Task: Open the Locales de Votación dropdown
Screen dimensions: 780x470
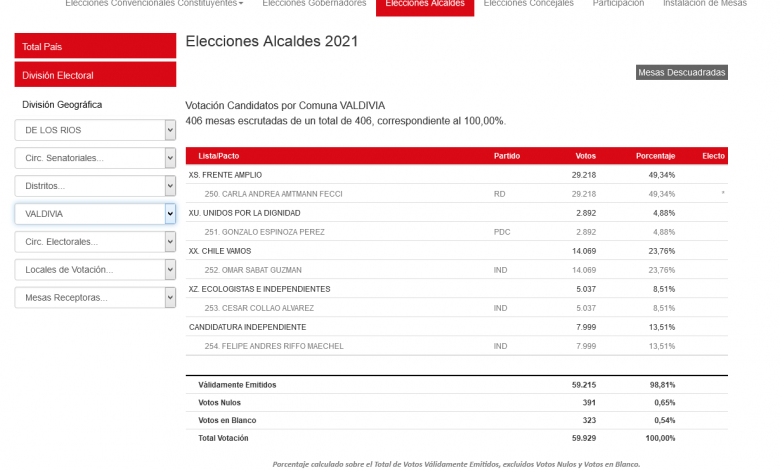Action: coord(95,270)
